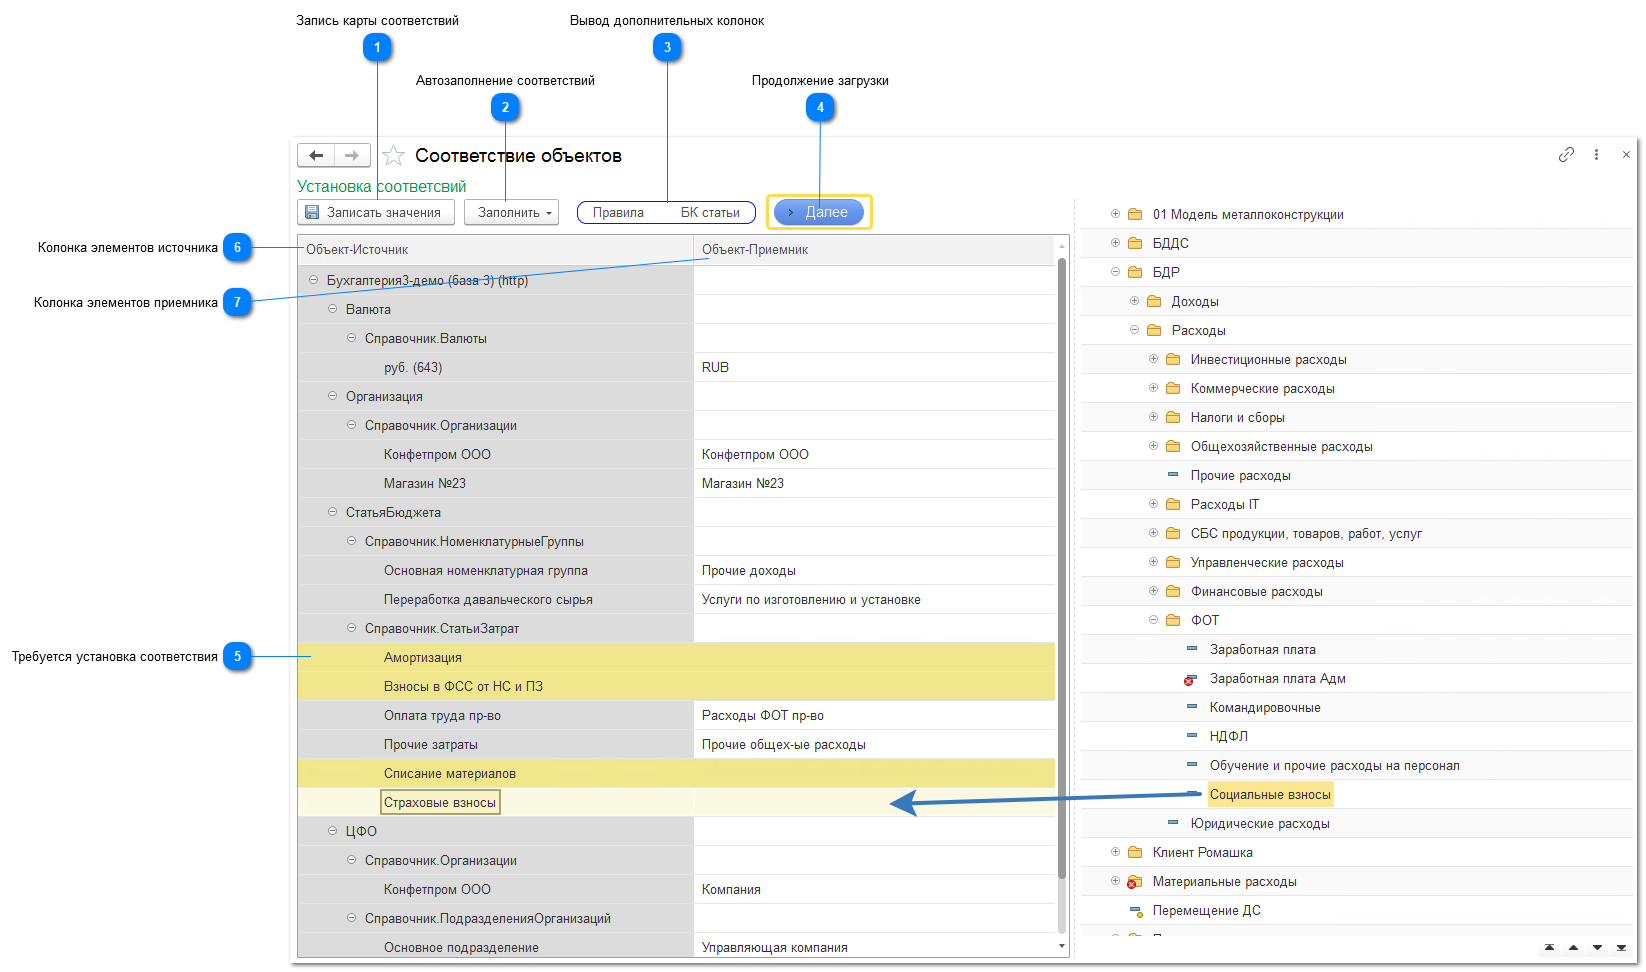Expand СБС продукции, товаров, работ, услуг
This screenshot has height=972, width=1646.
pyautogui.click(x=1153, y=533)
